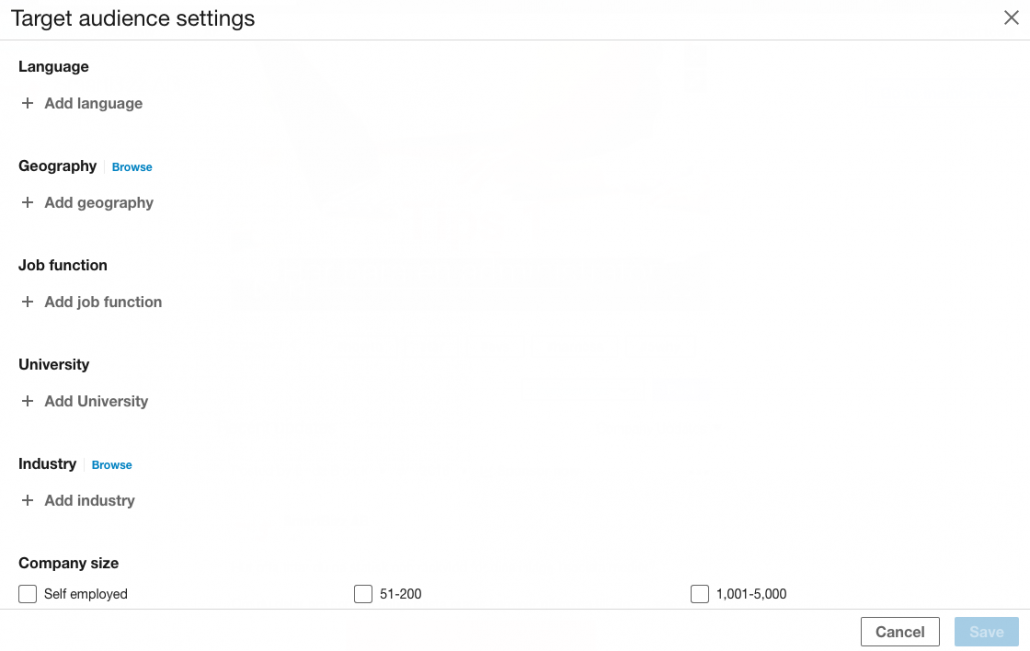
Task: Open the Add industry selector
Action: click(x=89, y=500)
